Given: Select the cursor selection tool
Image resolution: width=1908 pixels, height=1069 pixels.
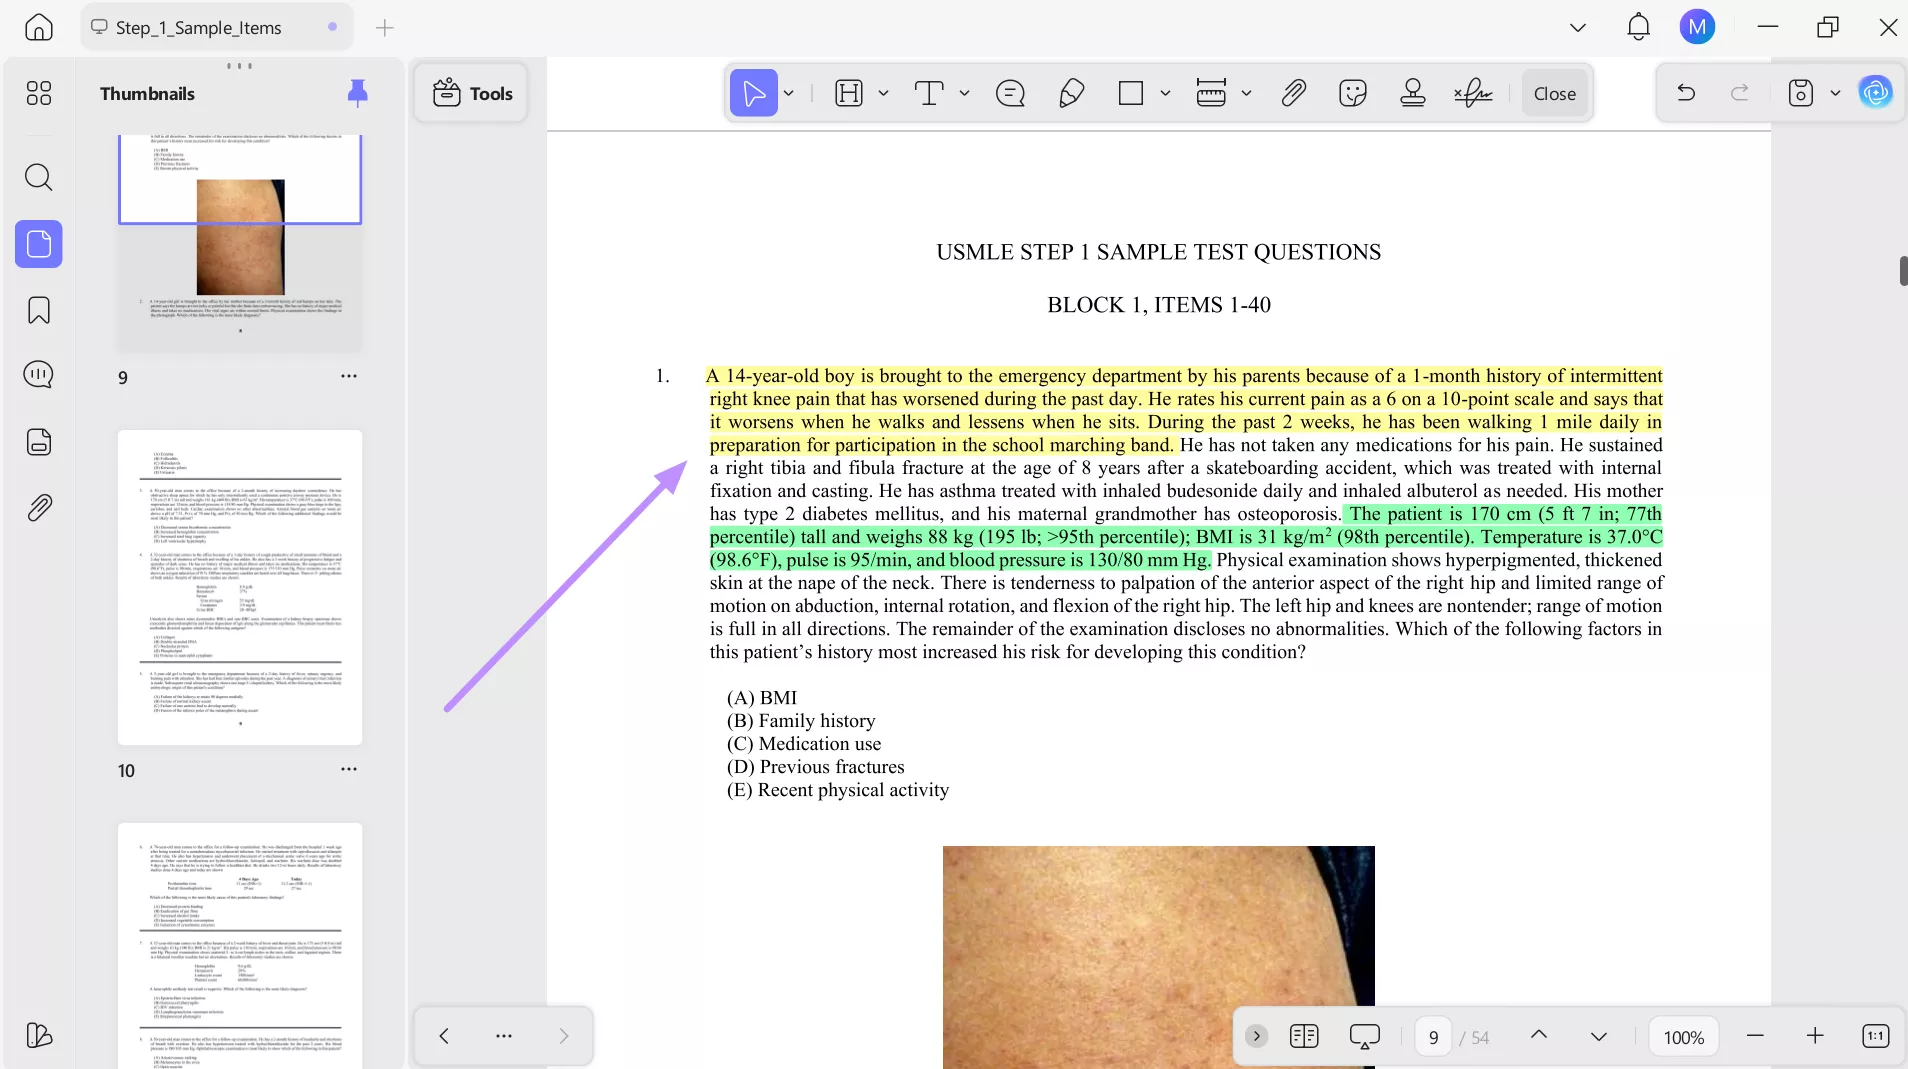Looking at the screenshot, I should pyautogui.click(x=754, y=93).
